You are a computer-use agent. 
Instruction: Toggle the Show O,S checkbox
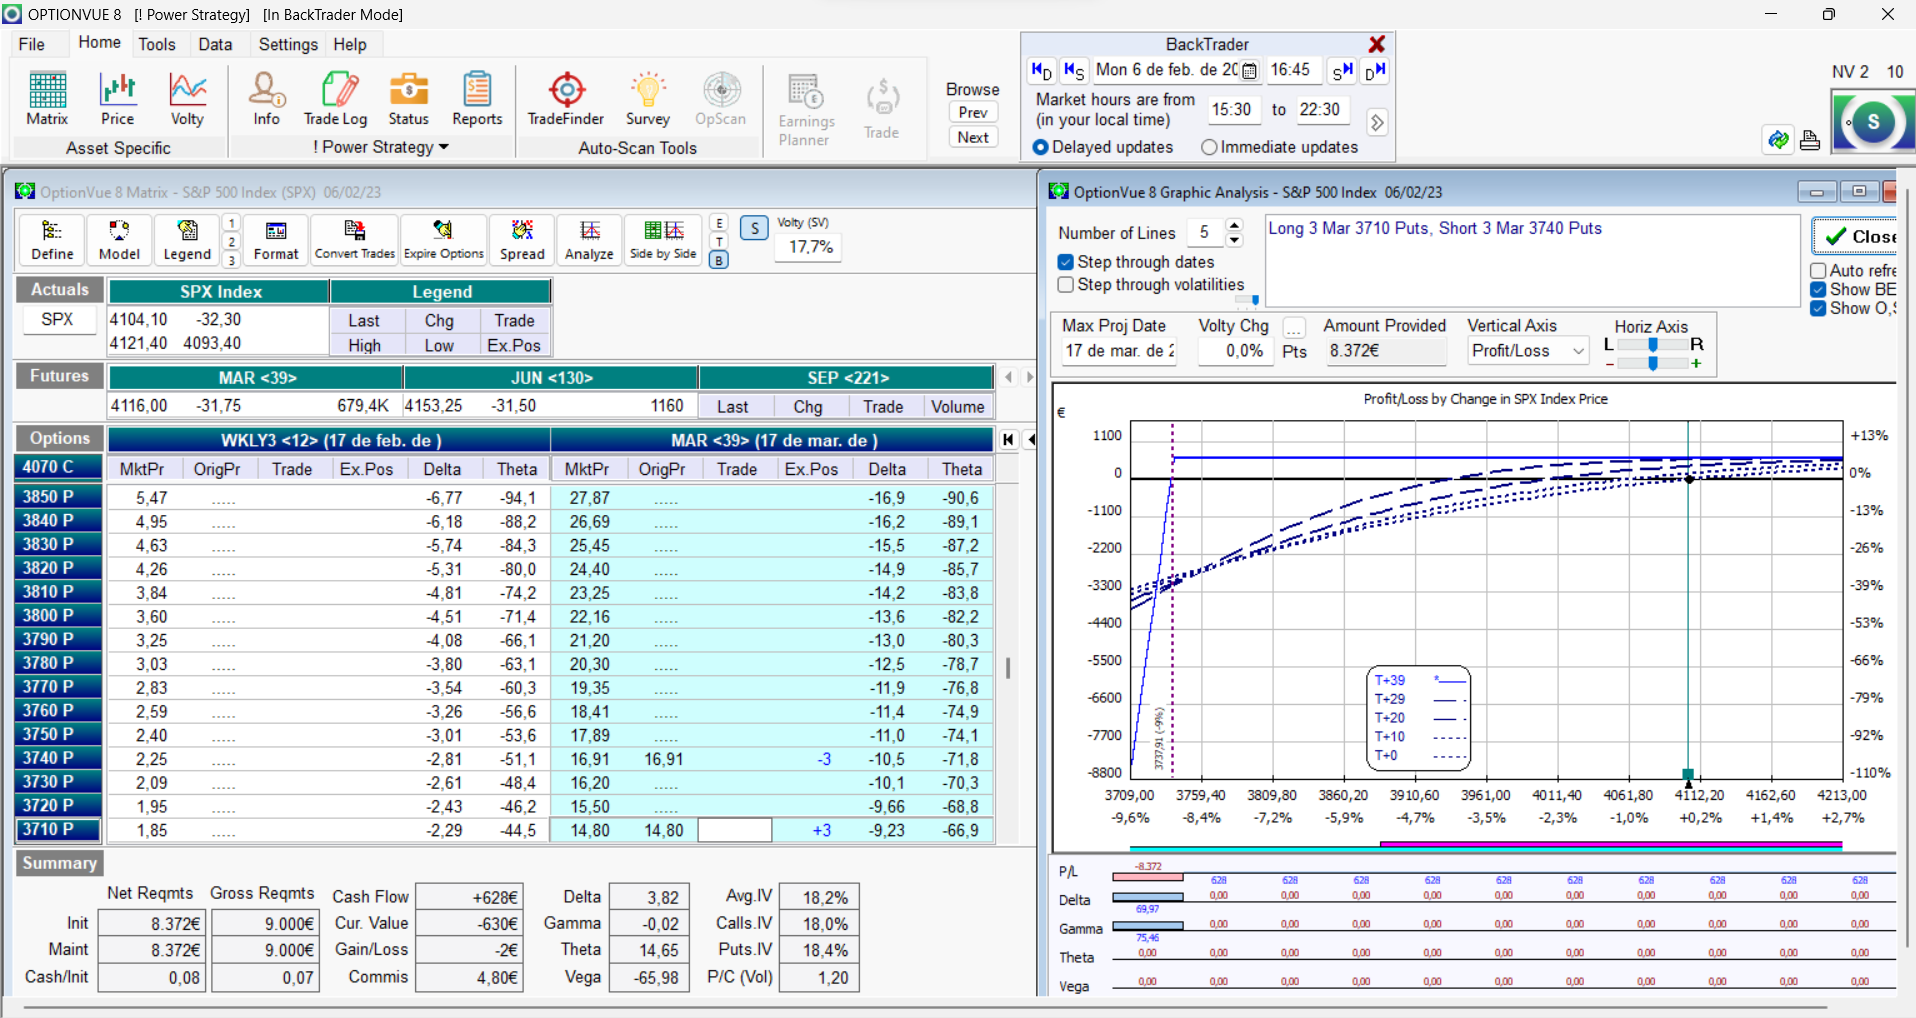(x=1818, y=309)
